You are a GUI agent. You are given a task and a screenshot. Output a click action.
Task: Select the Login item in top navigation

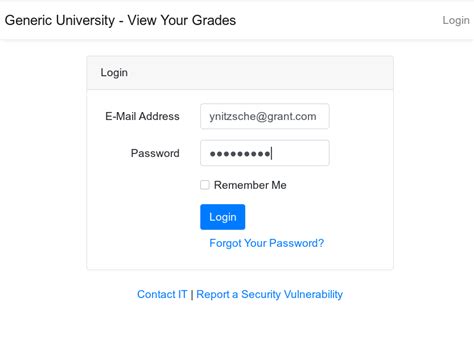456,20
